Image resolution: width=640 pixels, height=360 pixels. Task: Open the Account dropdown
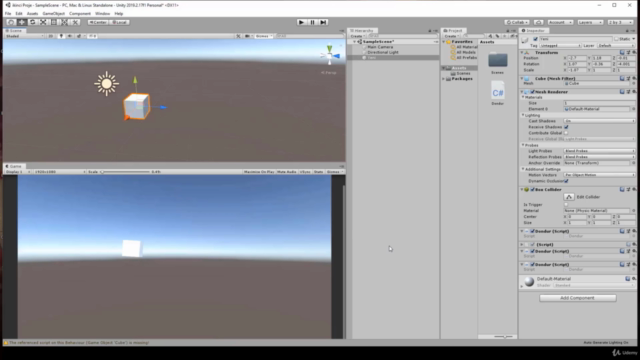[x=560, y=22]
